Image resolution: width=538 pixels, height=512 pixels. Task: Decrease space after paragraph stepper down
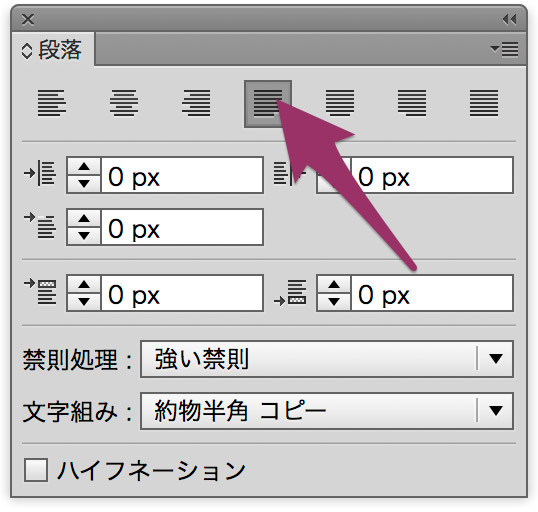point(334,301)
